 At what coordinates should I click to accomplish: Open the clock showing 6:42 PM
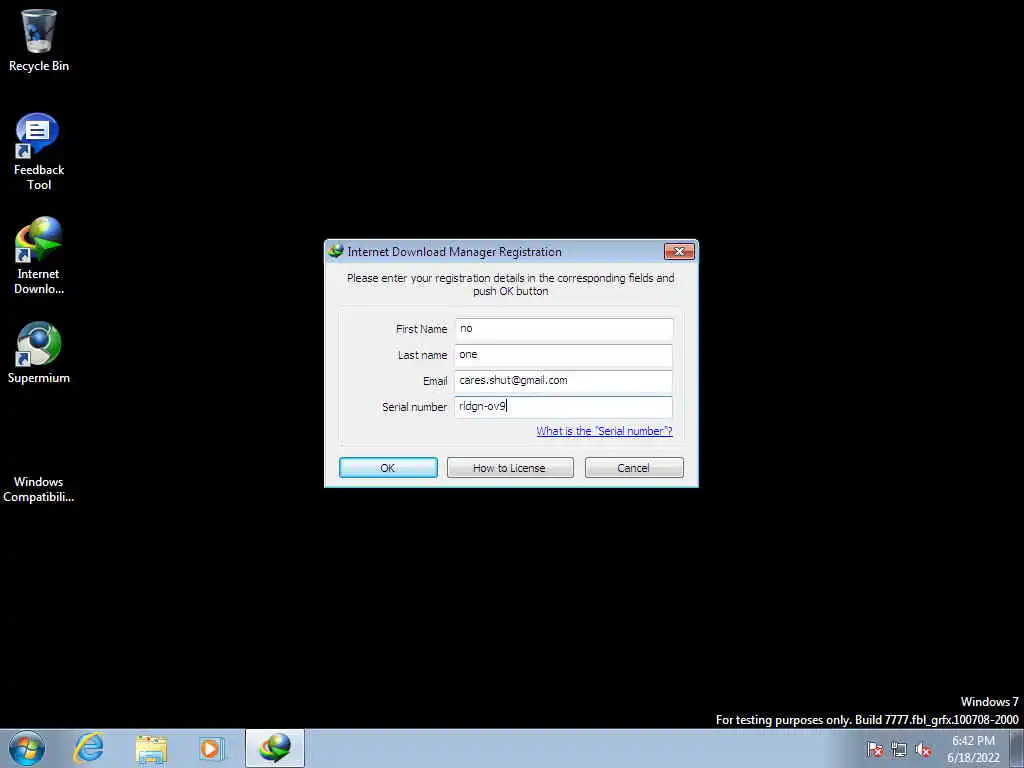coord(973,749)
